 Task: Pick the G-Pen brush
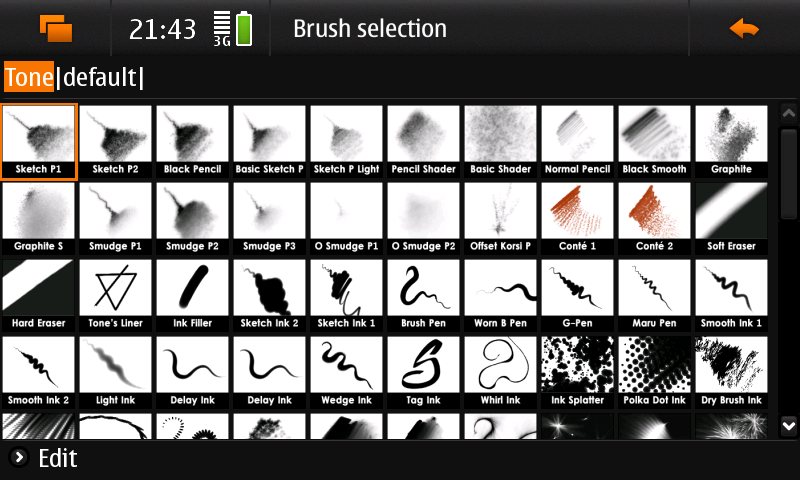577,295
